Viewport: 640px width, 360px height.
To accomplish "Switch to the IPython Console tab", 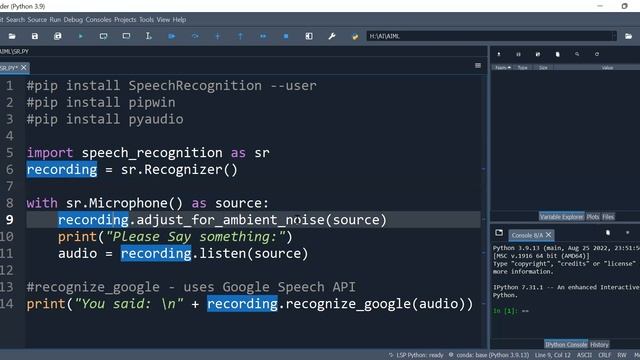I will 566,344.
